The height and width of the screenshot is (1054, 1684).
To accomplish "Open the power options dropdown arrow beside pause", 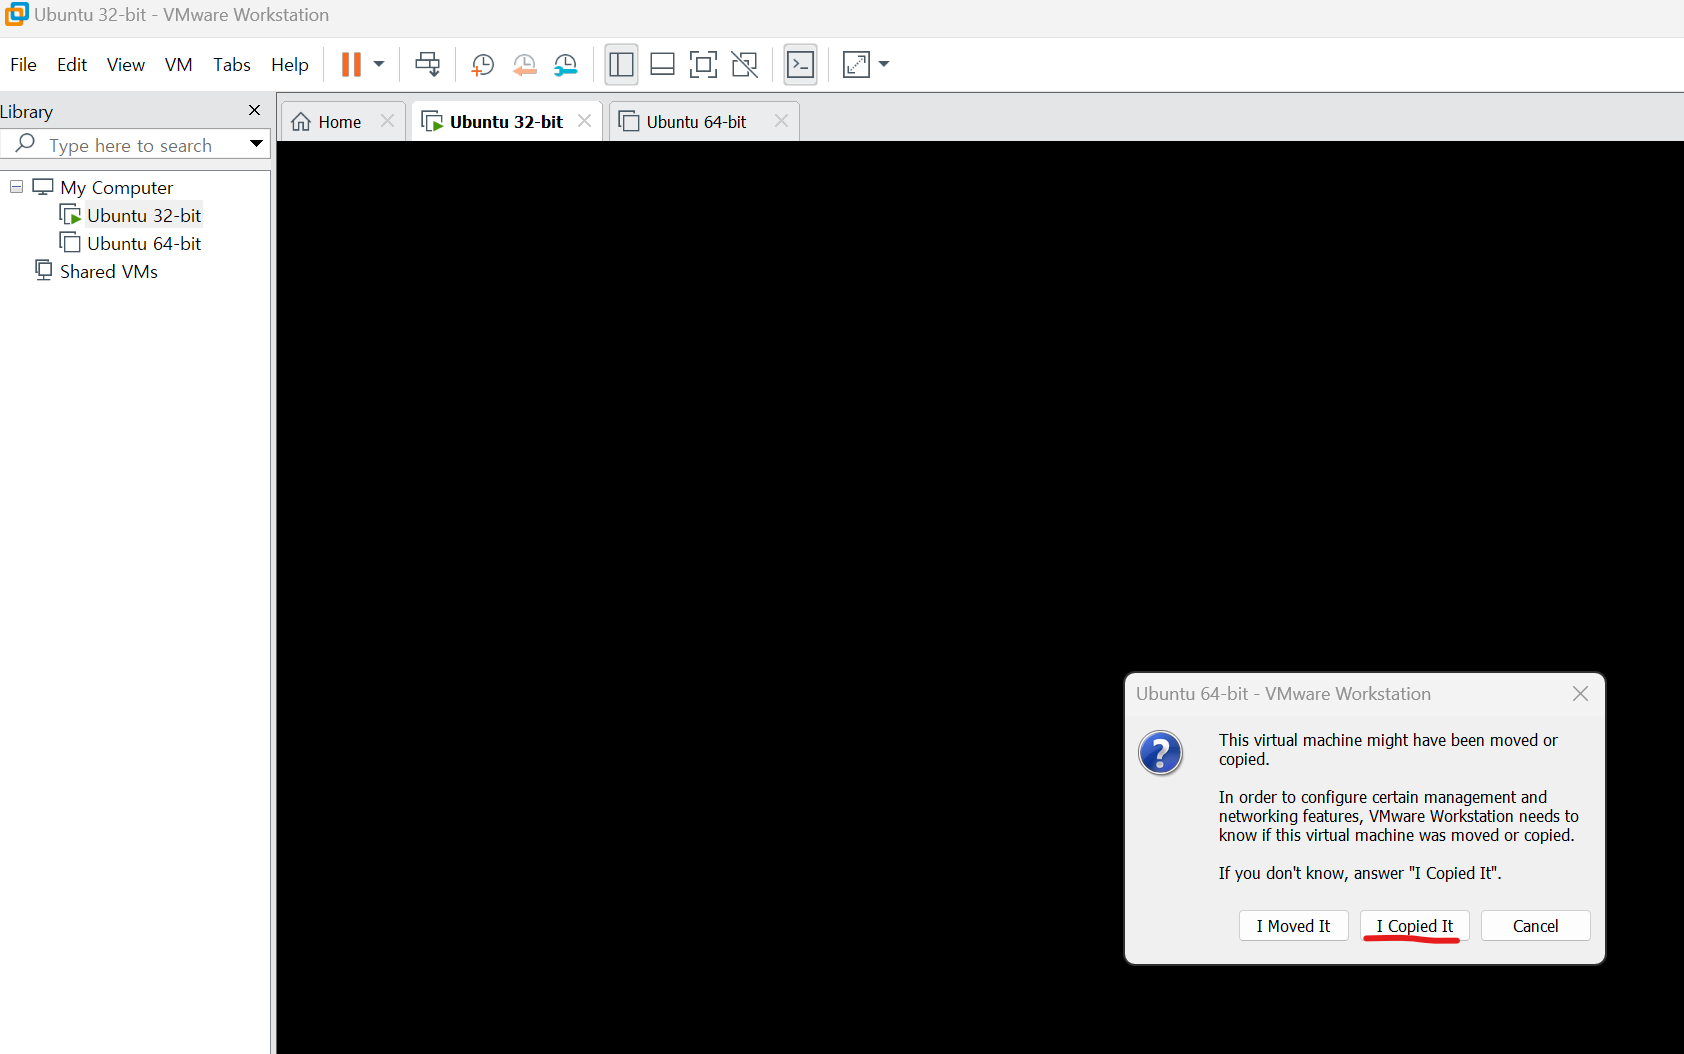I will tap(379, 65).
